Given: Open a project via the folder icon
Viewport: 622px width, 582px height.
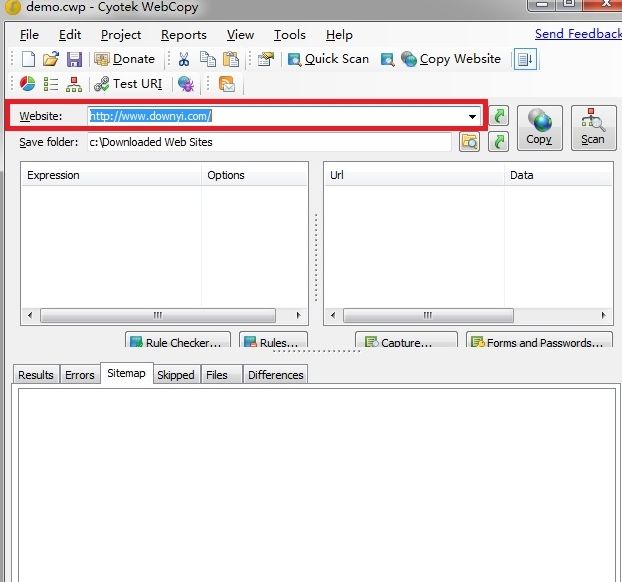Looking at the screenshot, I should pyautogui.click(x=51, y=60).
